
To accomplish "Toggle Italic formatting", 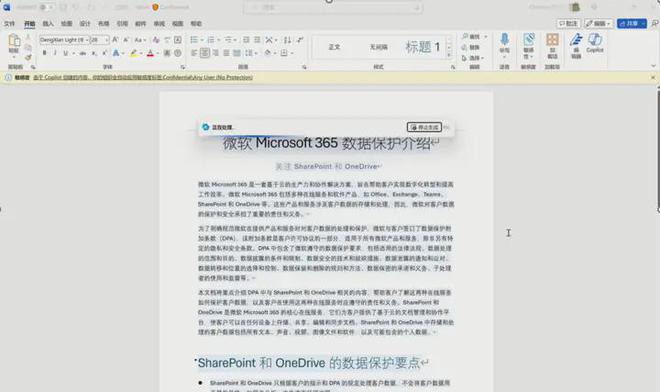I will [x=55, y=53].
